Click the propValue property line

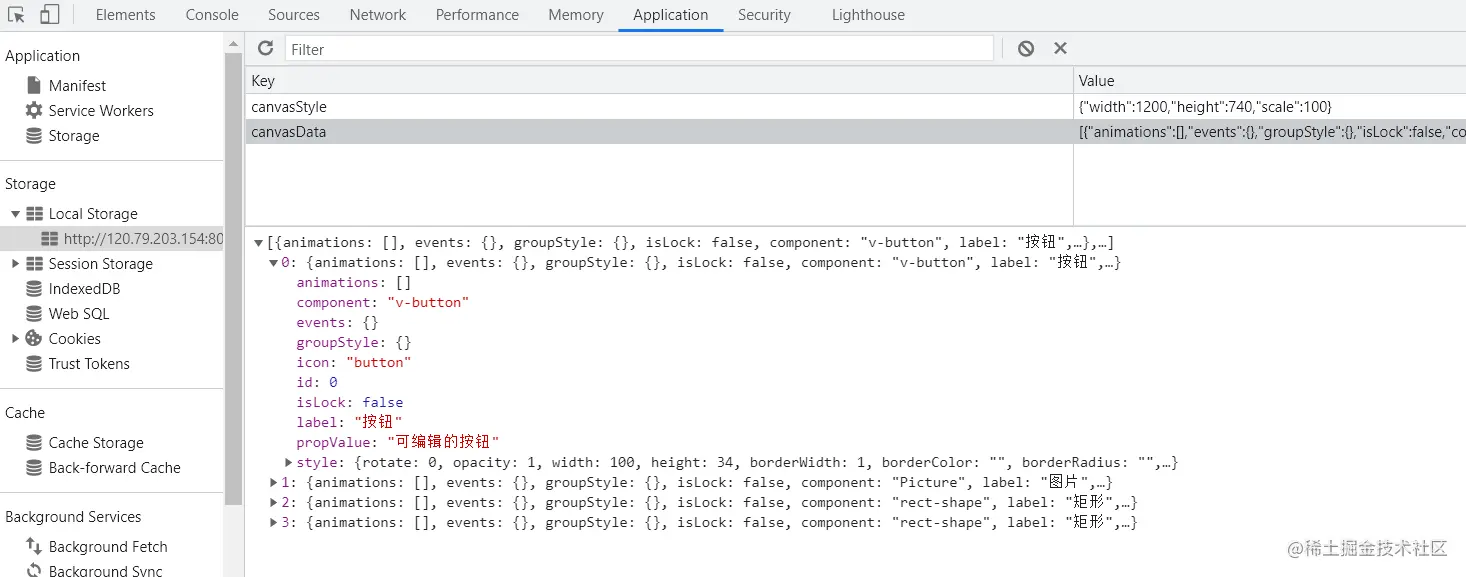[x=397, y=442]
